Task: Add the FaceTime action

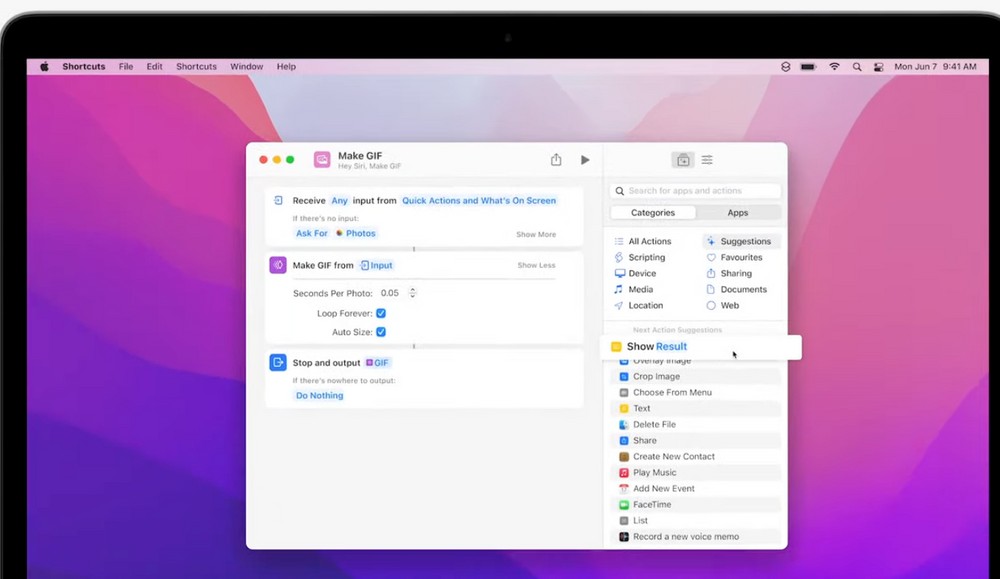Action: click(x=695, y=504)
